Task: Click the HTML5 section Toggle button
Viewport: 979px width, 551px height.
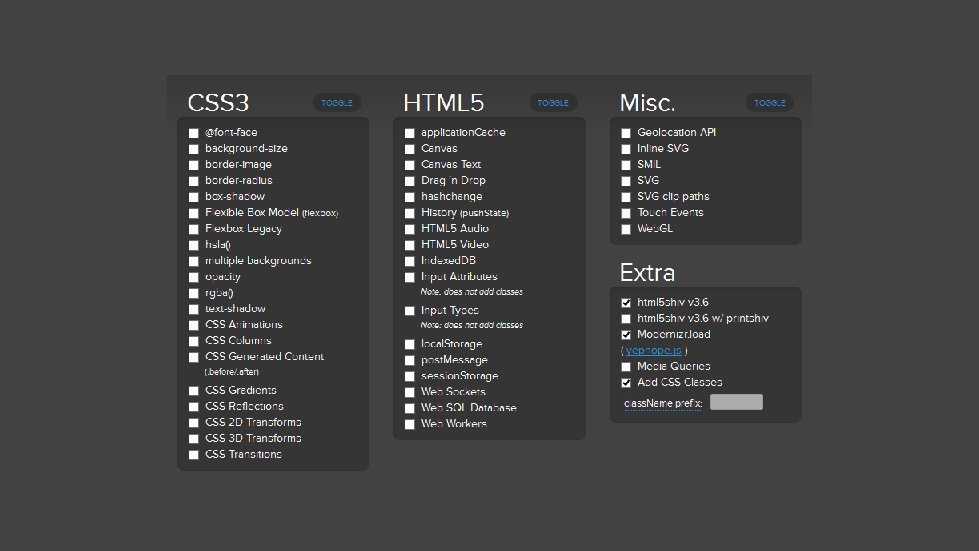Action: (x=553, y=103)
